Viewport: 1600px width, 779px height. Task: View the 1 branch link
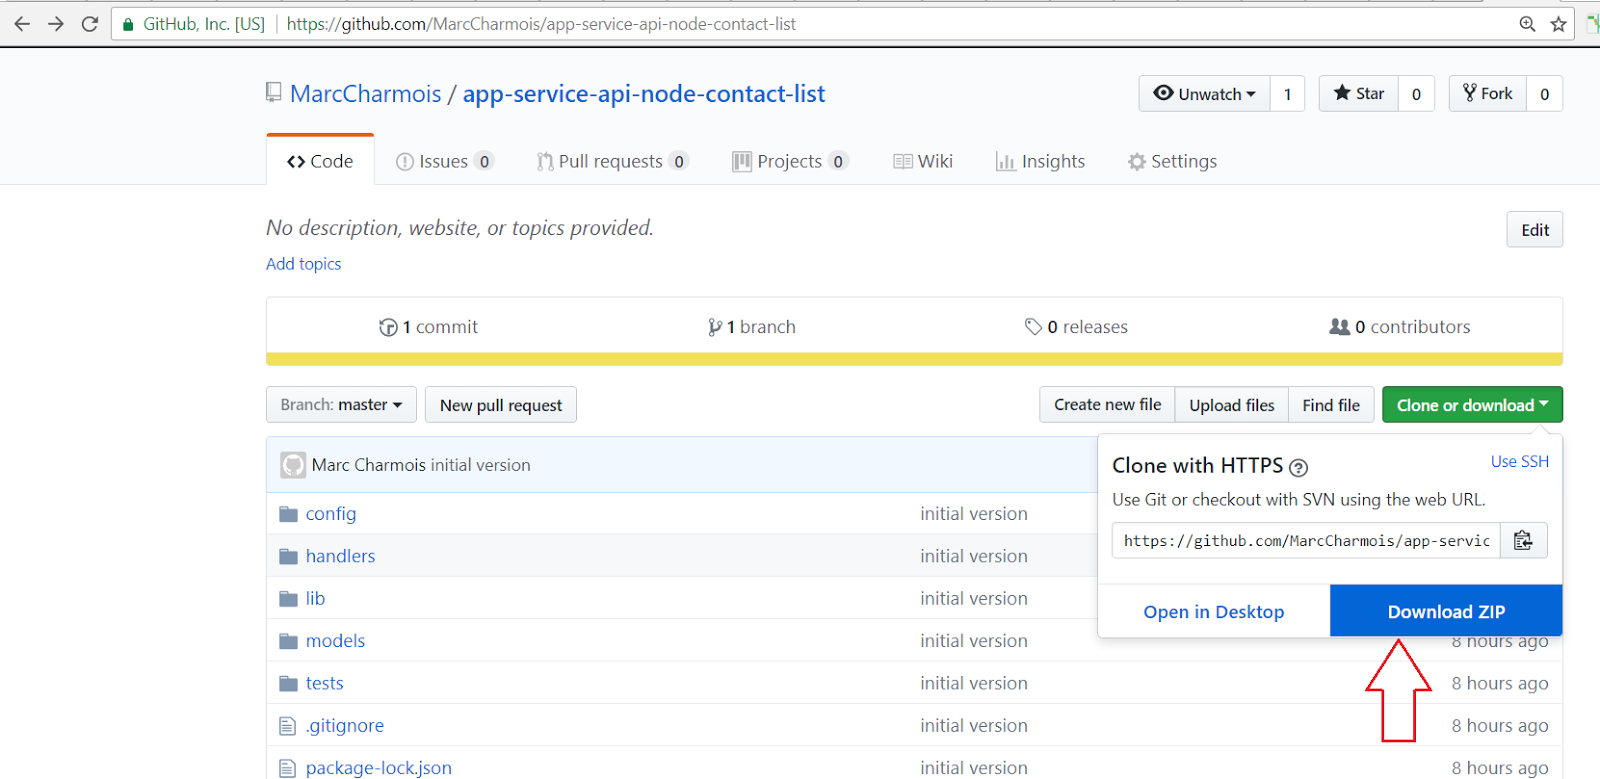[752, 327]
